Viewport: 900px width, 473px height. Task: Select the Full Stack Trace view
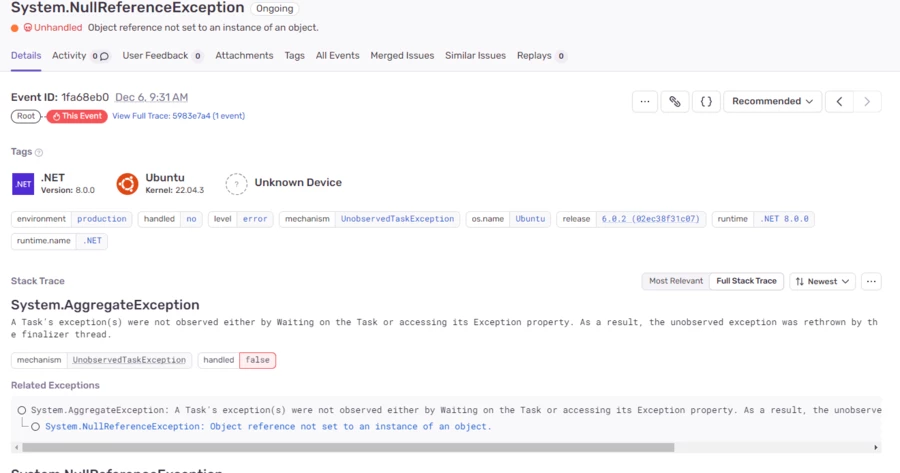click(x=746, y=281)
